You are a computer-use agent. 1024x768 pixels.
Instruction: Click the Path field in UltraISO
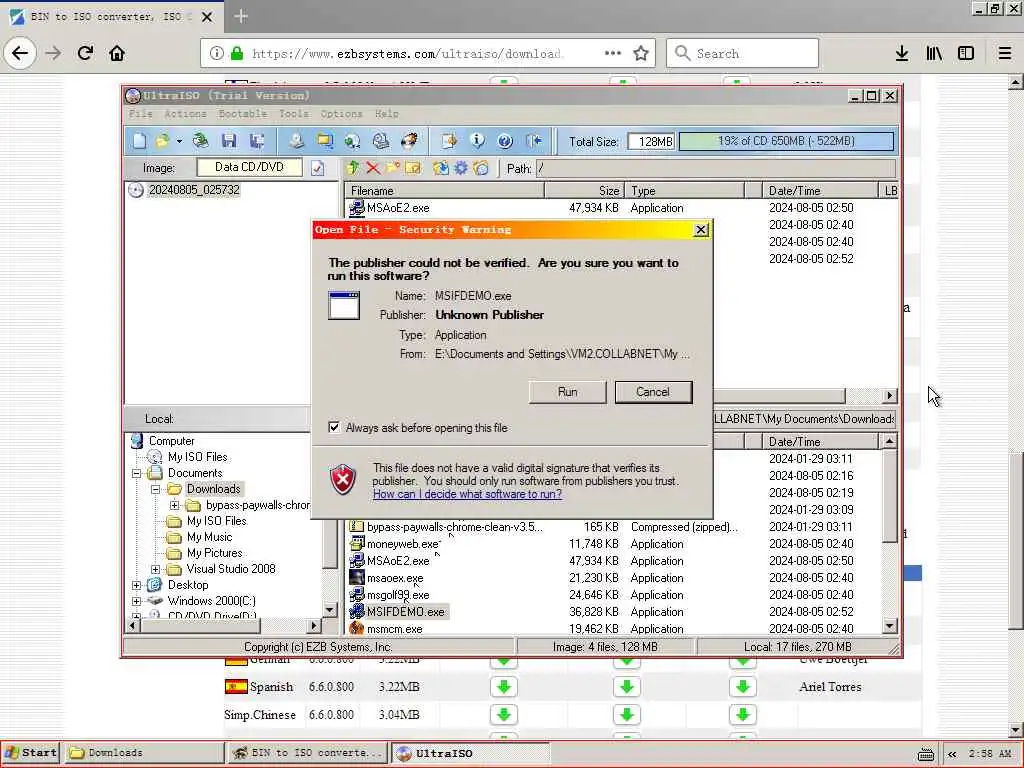[x=716, y=168]
